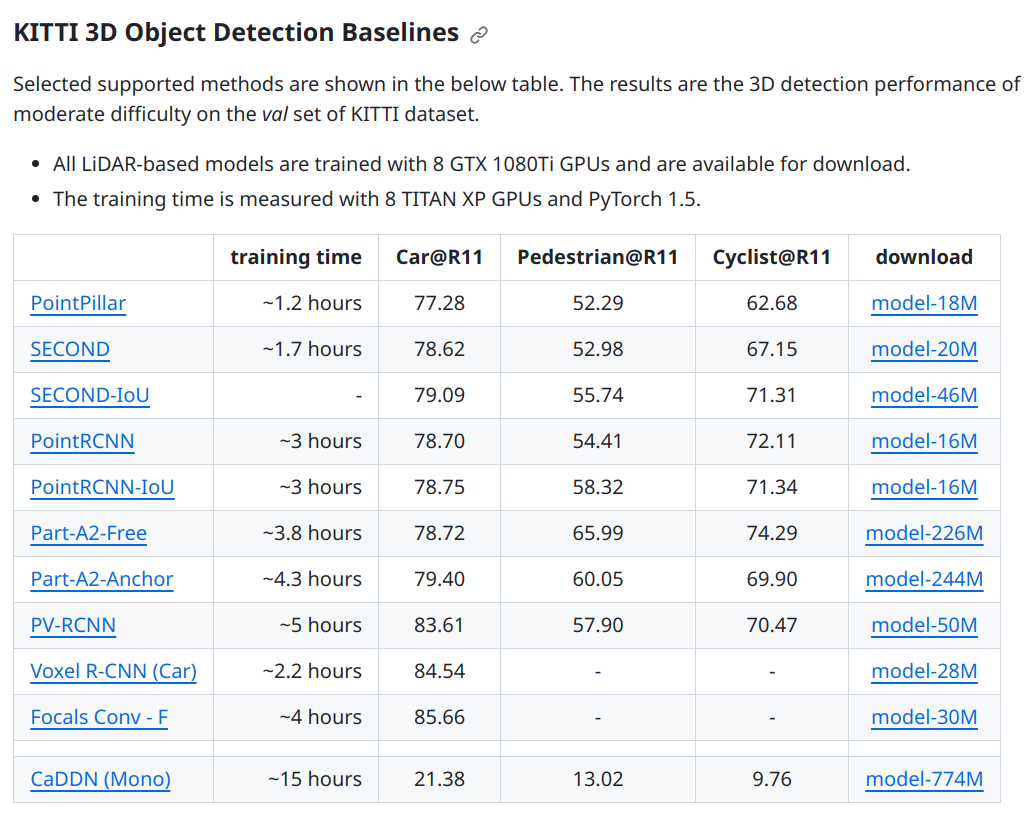The width and height of the screenshot is (1034, 830).
Task: Download the CaDDN model-774M file
Action: coord(924,779)
